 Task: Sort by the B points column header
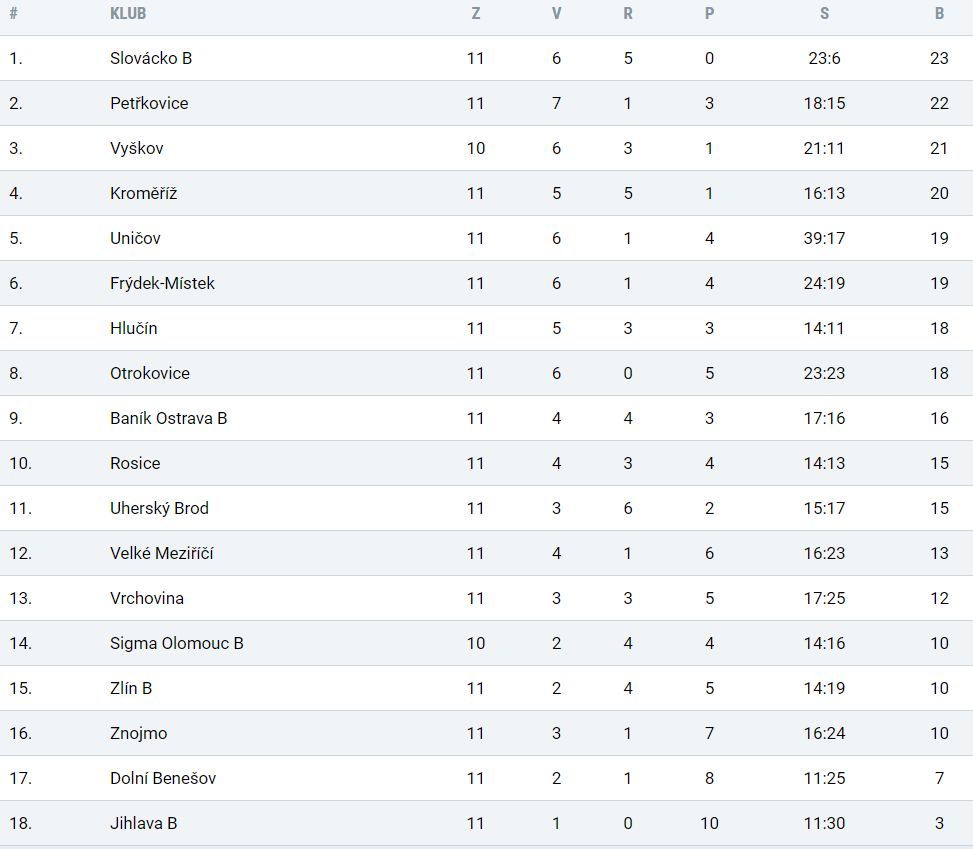click(x=939, y=14)
